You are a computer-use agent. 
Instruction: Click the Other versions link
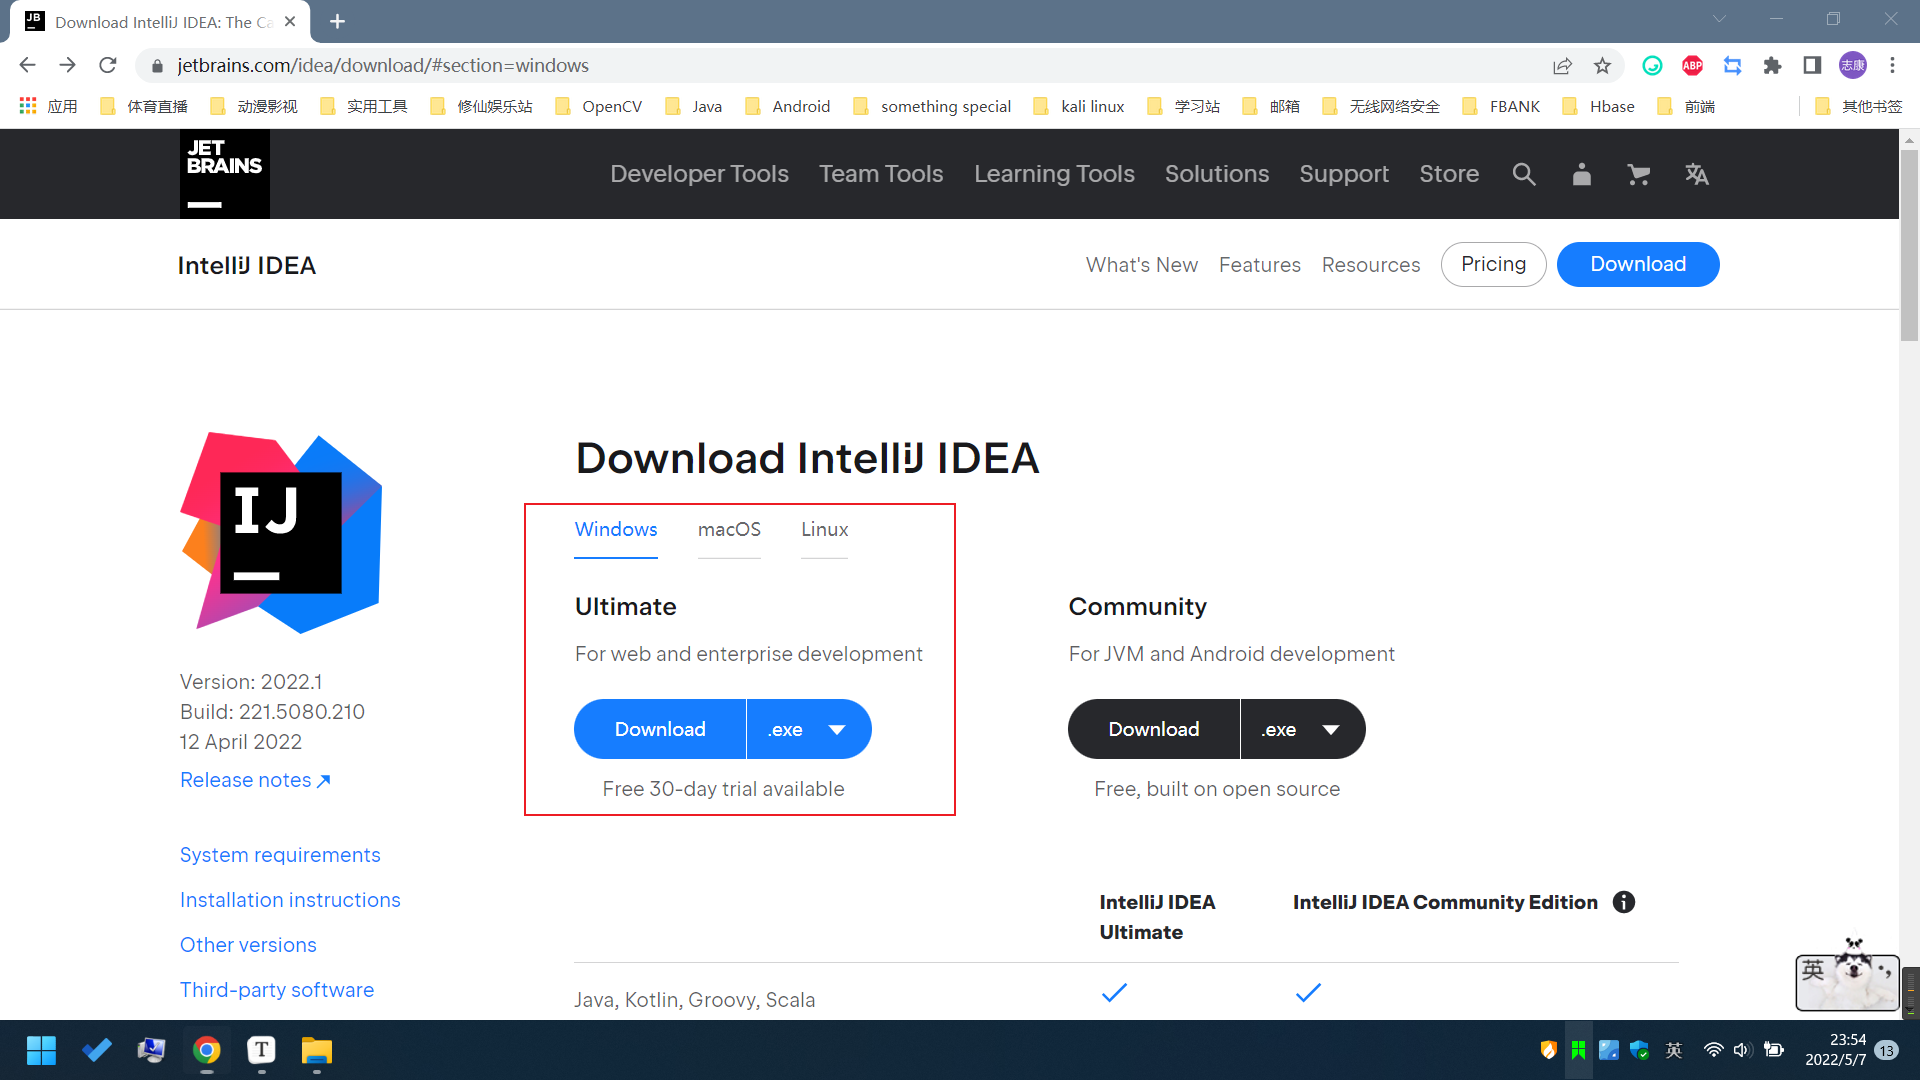coord(248,944)
